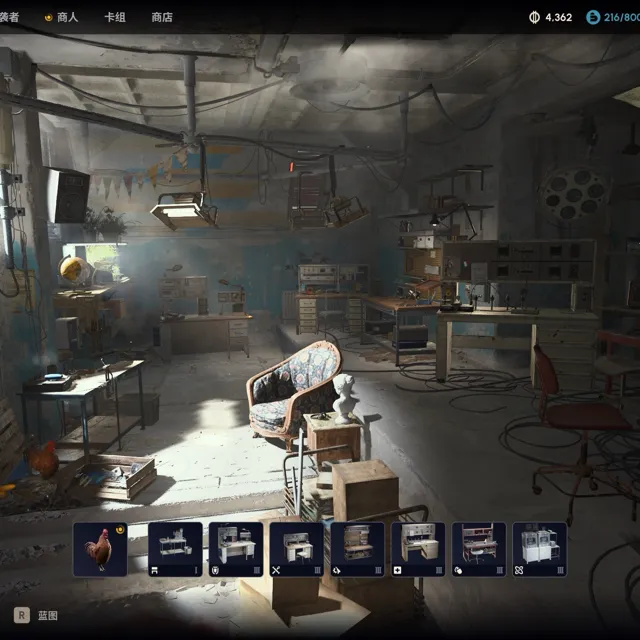Select the shield armor workbench card

(x=236, y=549)
